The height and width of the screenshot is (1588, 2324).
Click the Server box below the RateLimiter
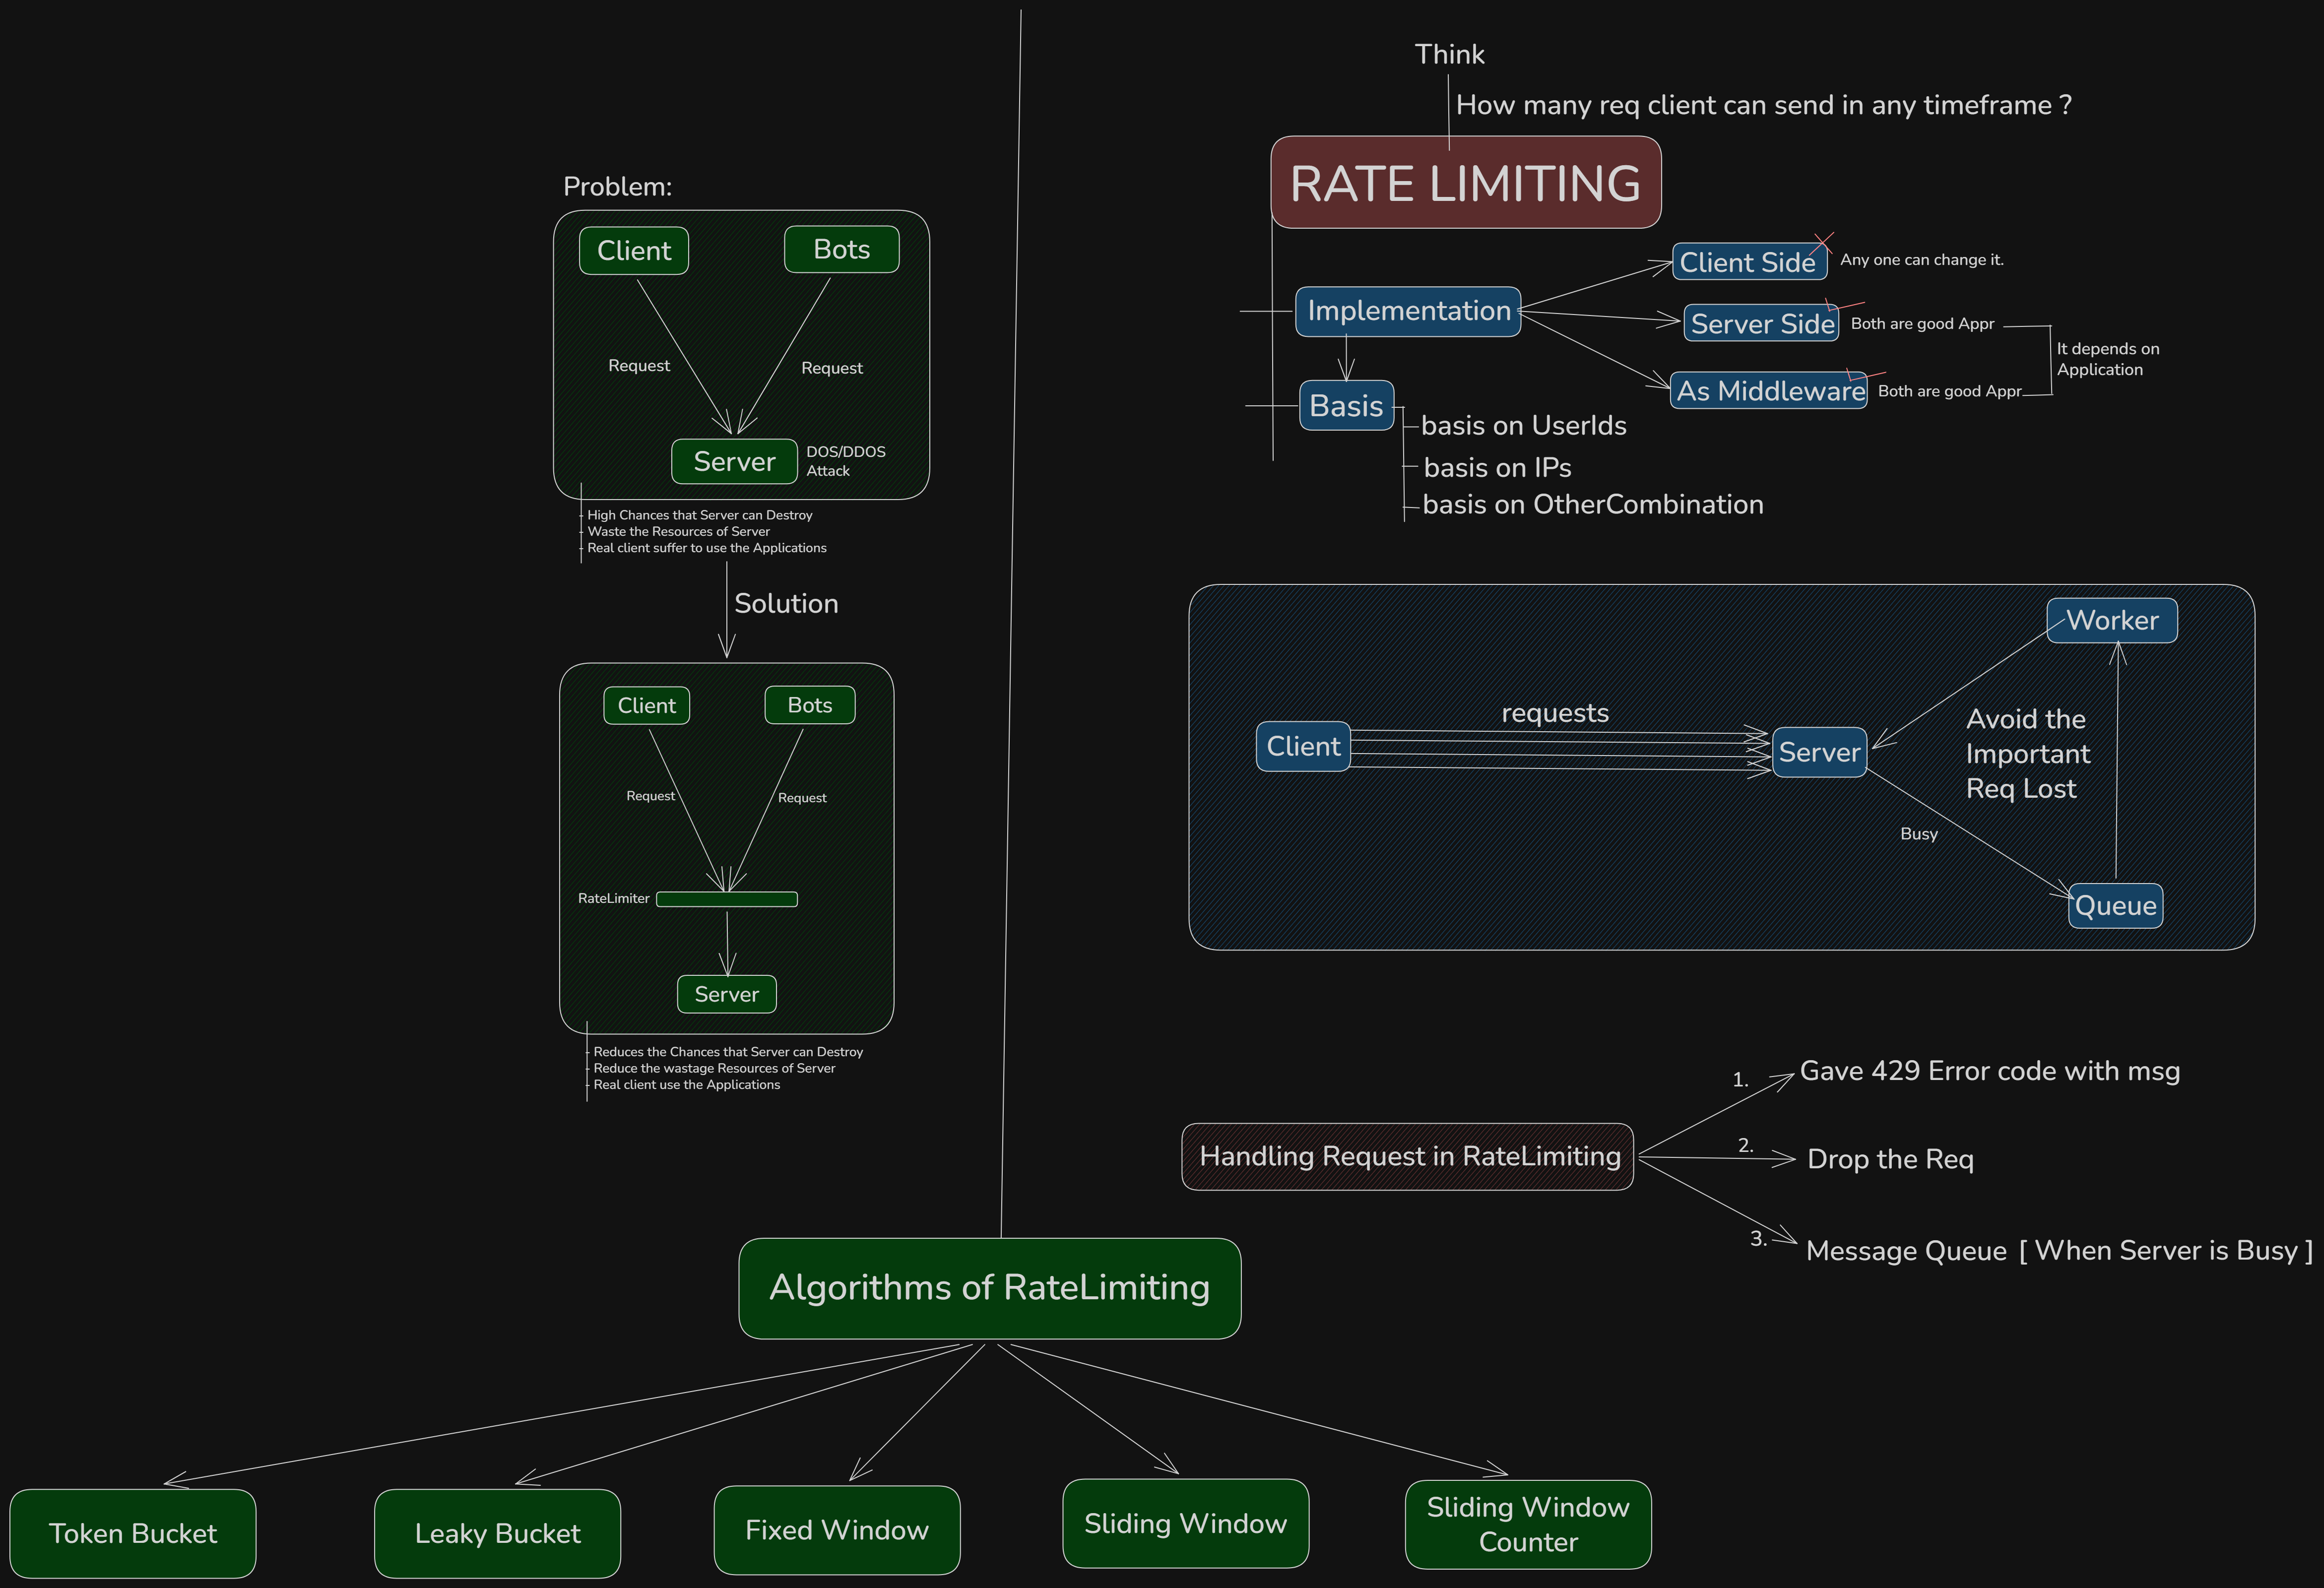click(x=727, y=994)
